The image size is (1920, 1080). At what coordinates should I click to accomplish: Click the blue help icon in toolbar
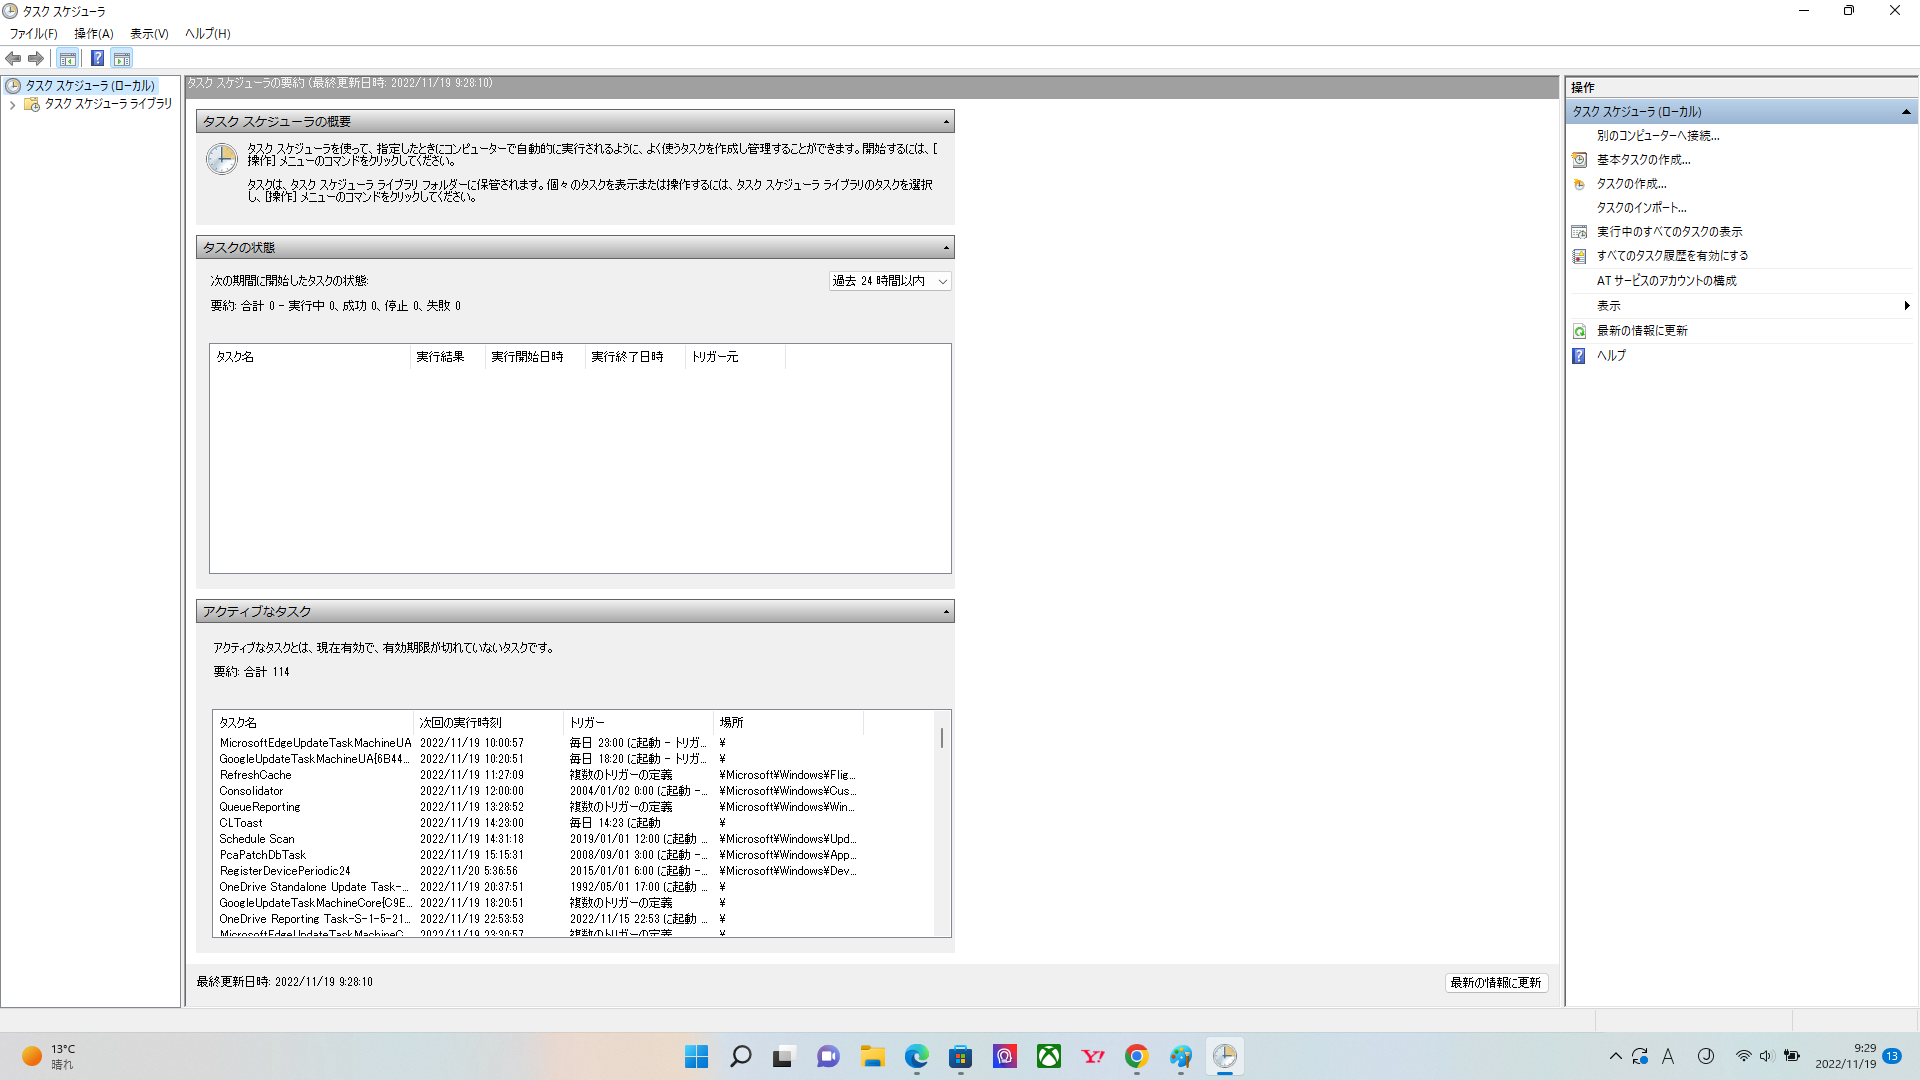97,58
